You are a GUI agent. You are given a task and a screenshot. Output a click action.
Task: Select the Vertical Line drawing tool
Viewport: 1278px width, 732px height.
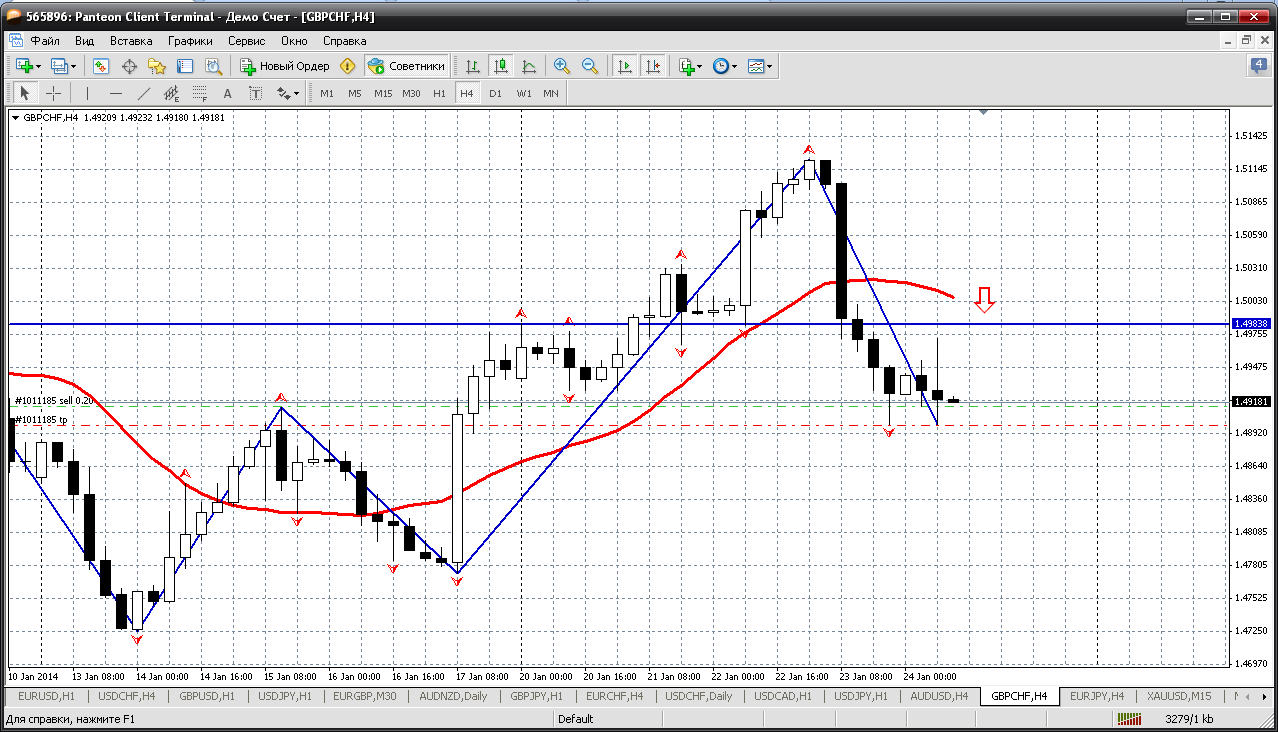point(88,93)
